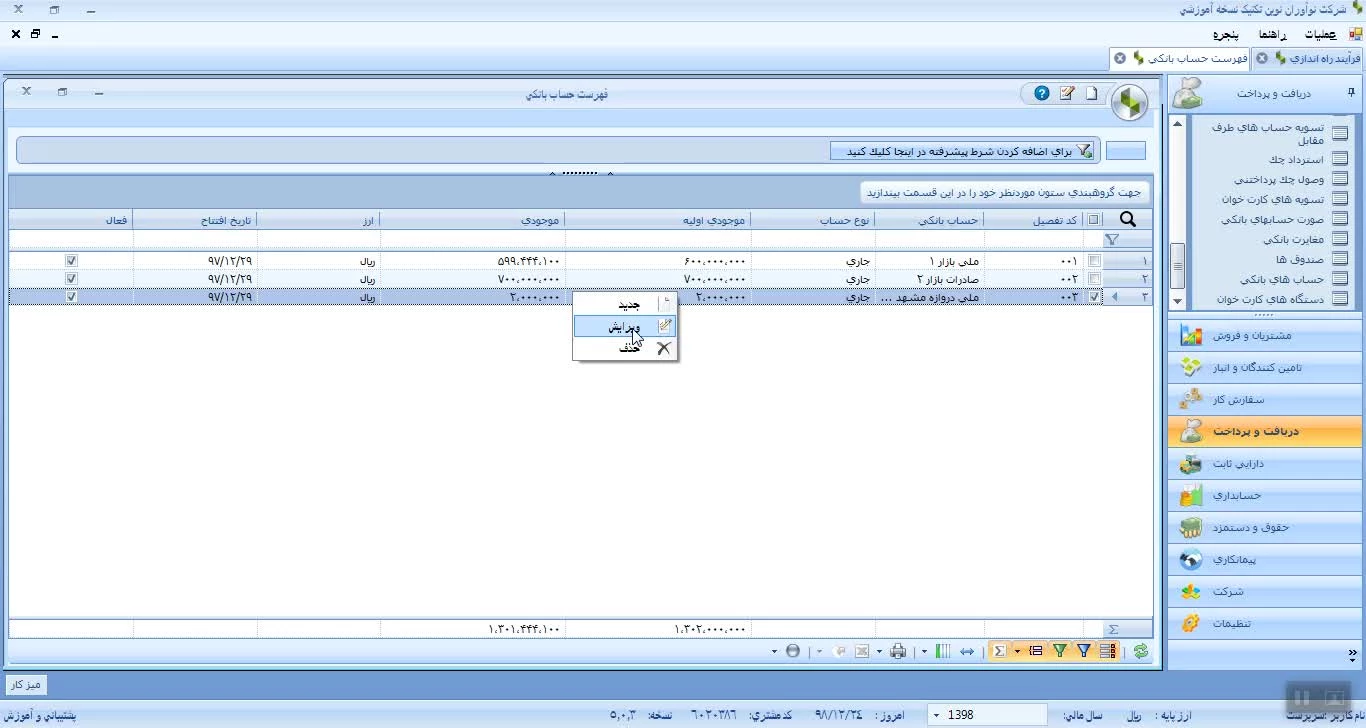The image size is (1366, 728).
Task: Toggle the select-all checkbox in grid header
Action: click(x=1094, y=220)
